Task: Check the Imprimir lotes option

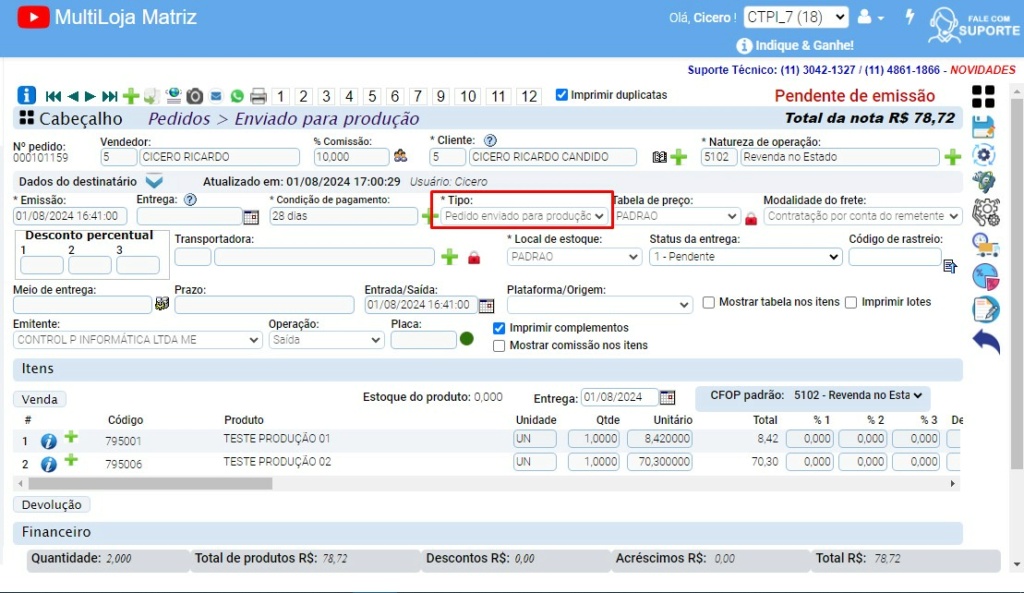Action: pyautogui.click(x=851, y=302)
